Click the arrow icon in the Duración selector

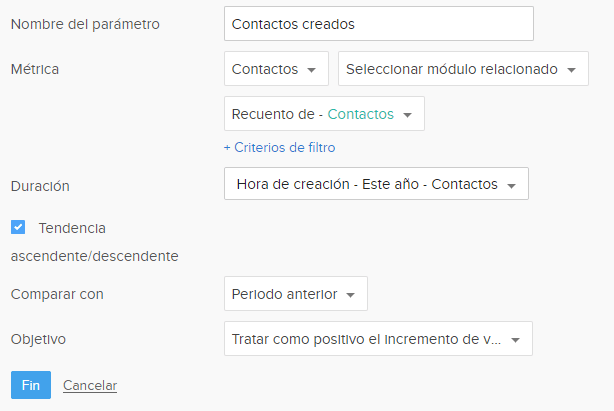coord(511,186)
